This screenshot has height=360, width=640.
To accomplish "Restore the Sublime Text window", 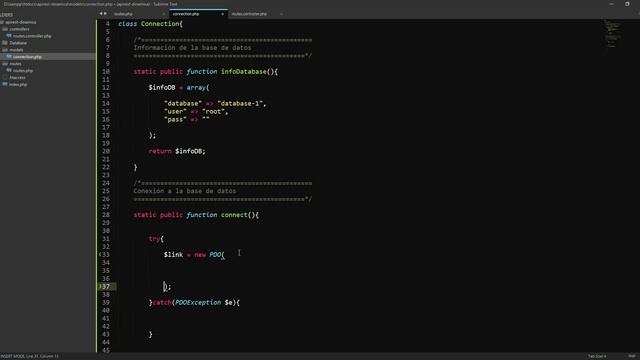I will 627,4.
